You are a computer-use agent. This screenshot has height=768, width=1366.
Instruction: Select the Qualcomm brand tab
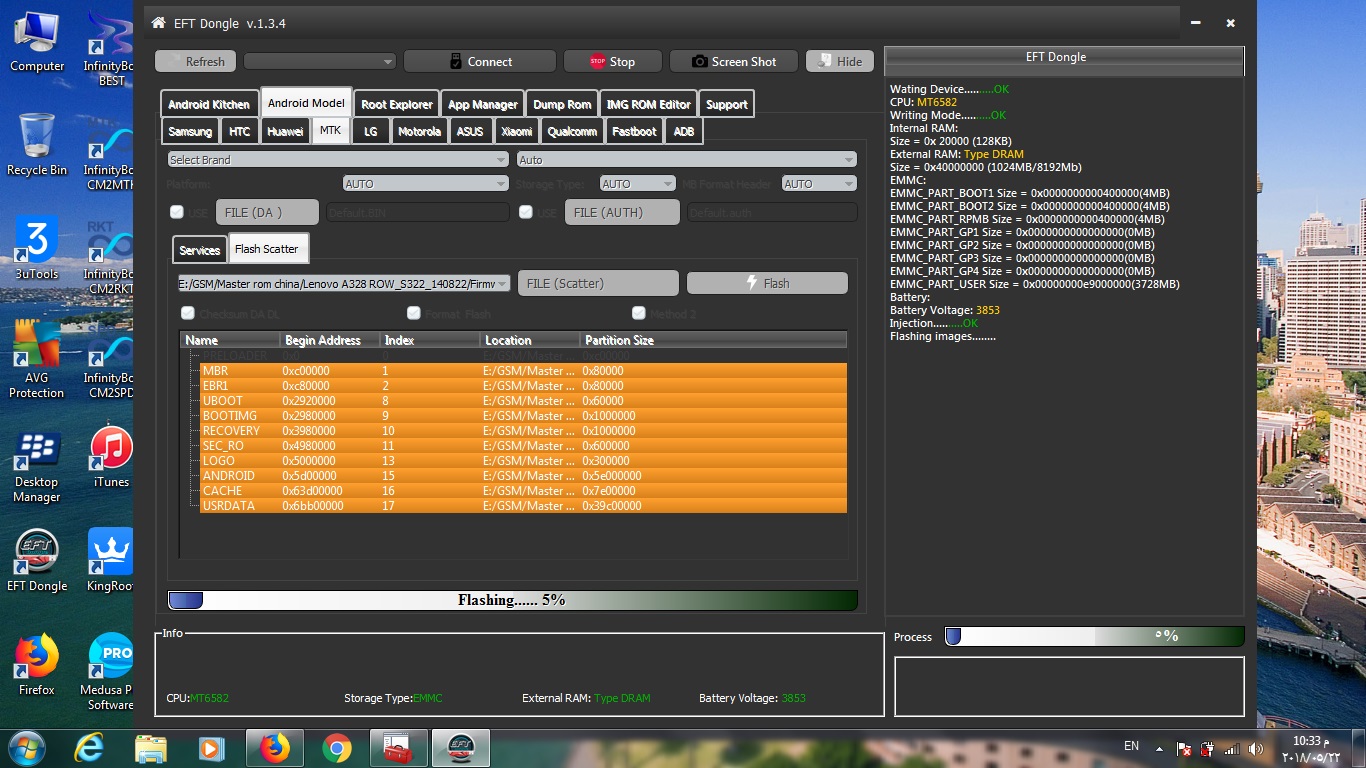(x=573, y=131)
